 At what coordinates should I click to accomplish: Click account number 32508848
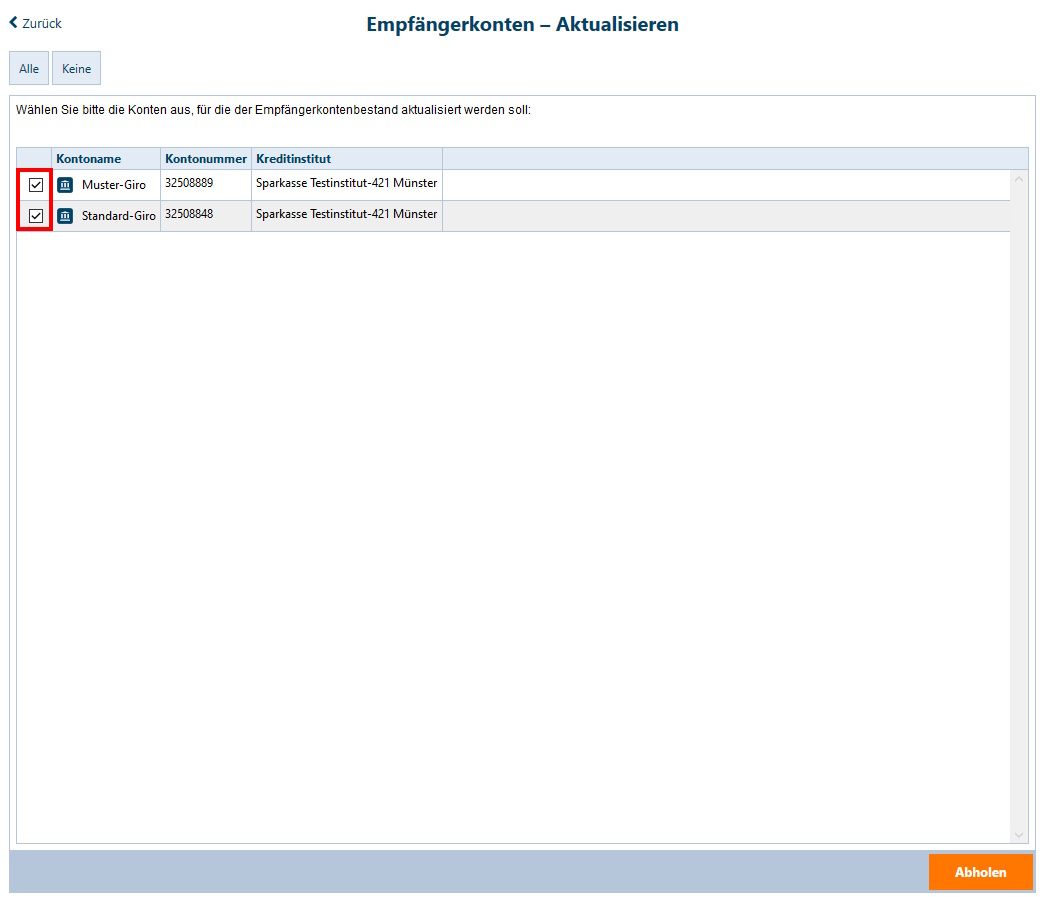189,214
